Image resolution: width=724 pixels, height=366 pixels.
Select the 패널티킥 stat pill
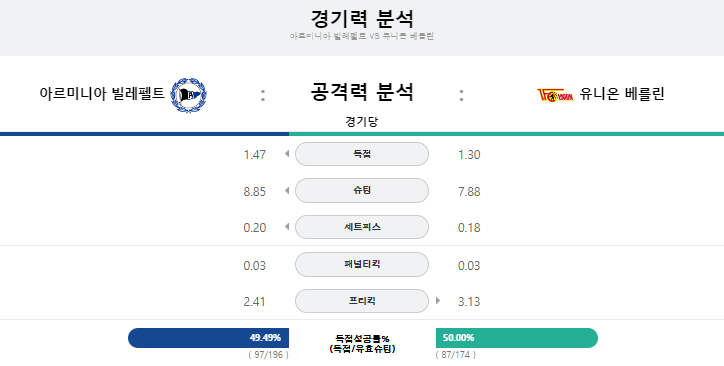tap(362, 264)
